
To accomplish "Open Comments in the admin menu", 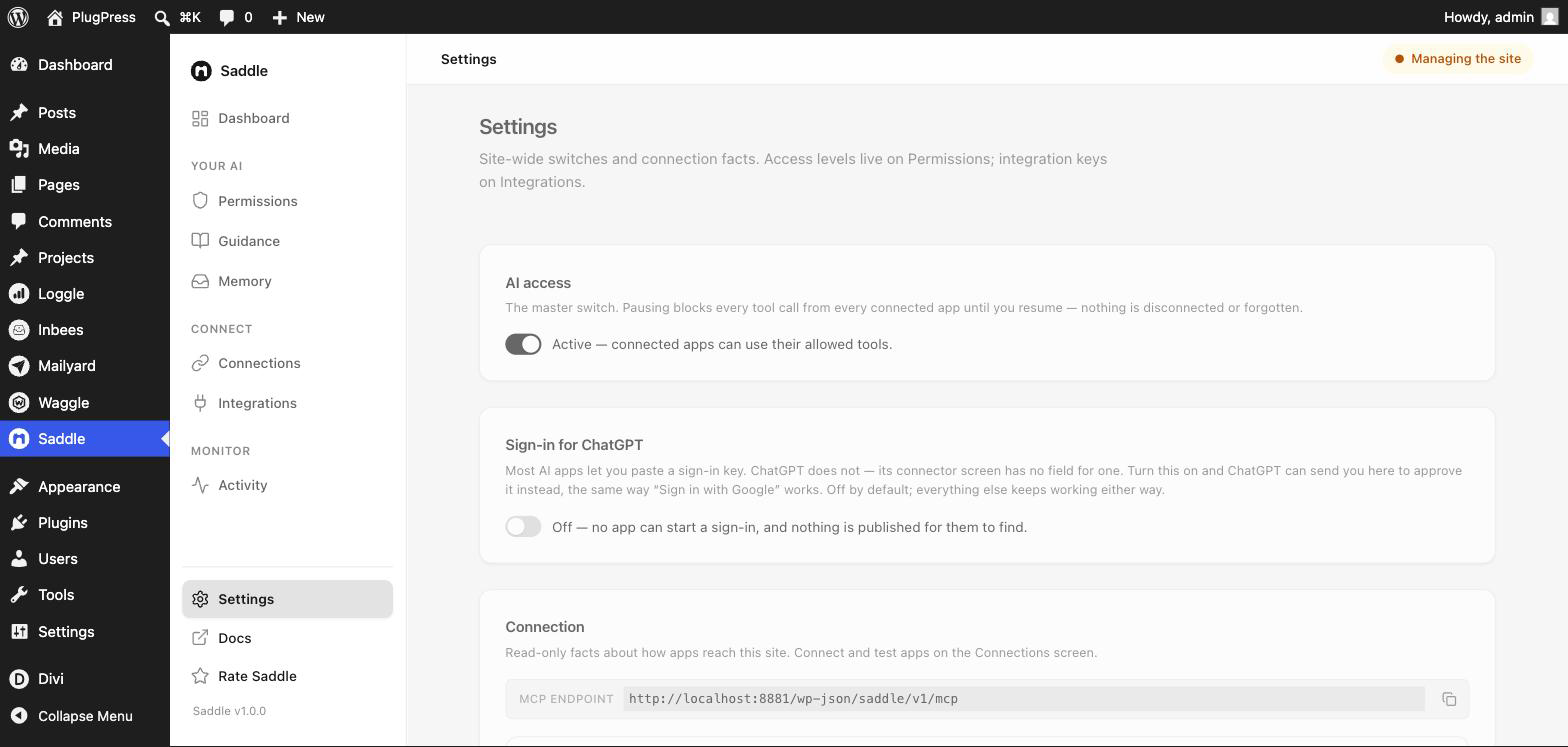I will pyautogui.click(x=85, y=222).
